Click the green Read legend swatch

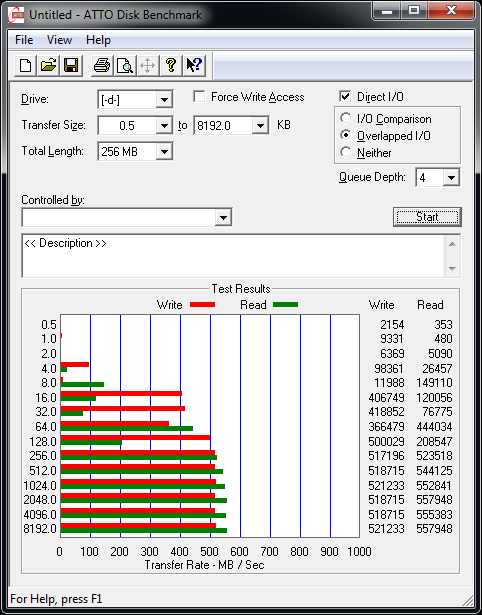[286, 304]
